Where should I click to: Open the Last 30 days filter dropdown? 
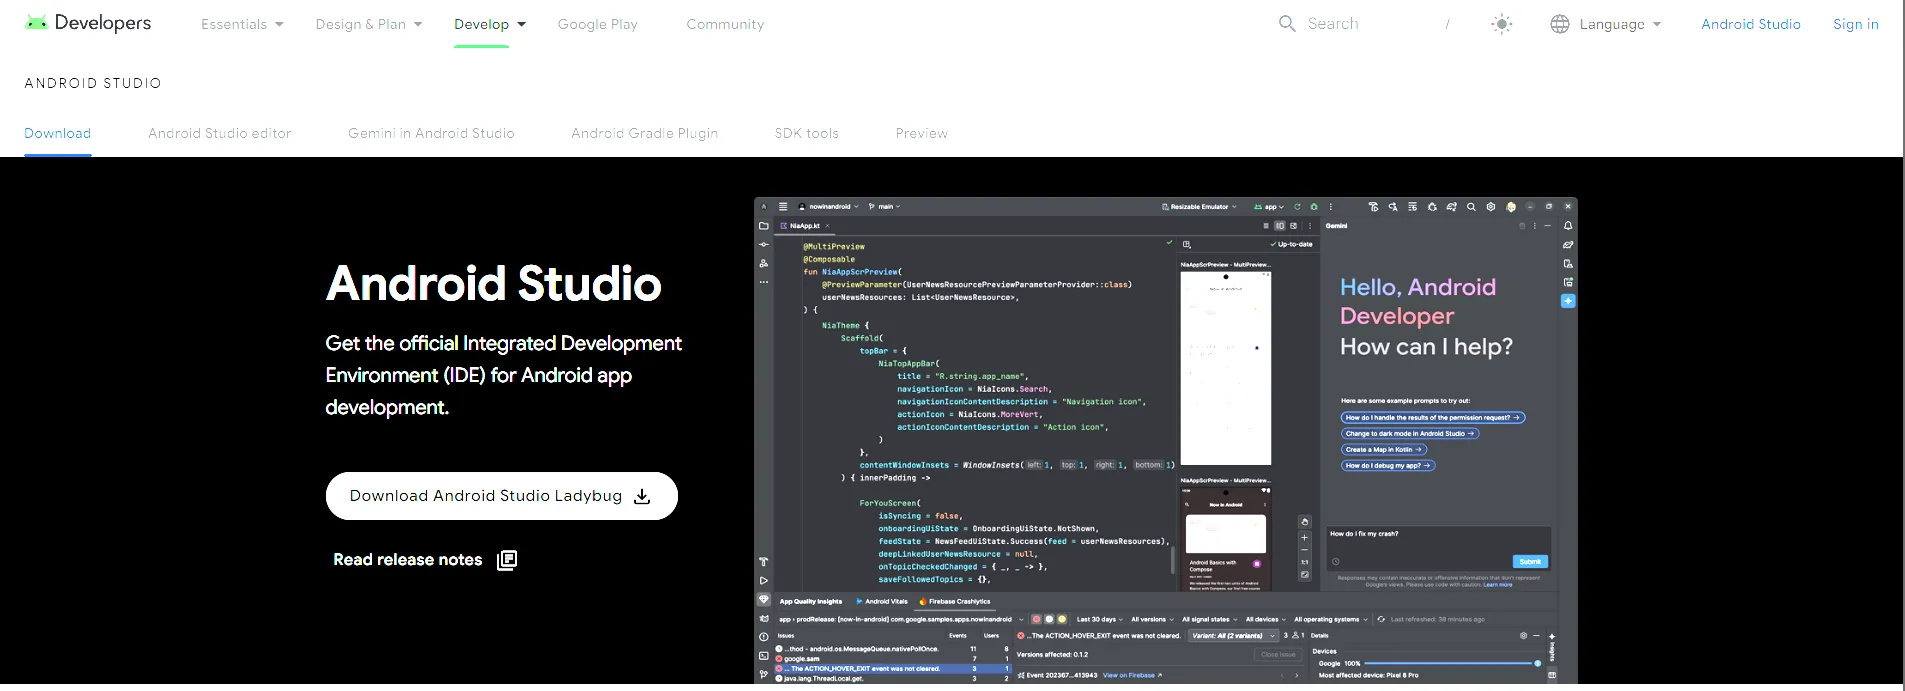pos(1099,619)
